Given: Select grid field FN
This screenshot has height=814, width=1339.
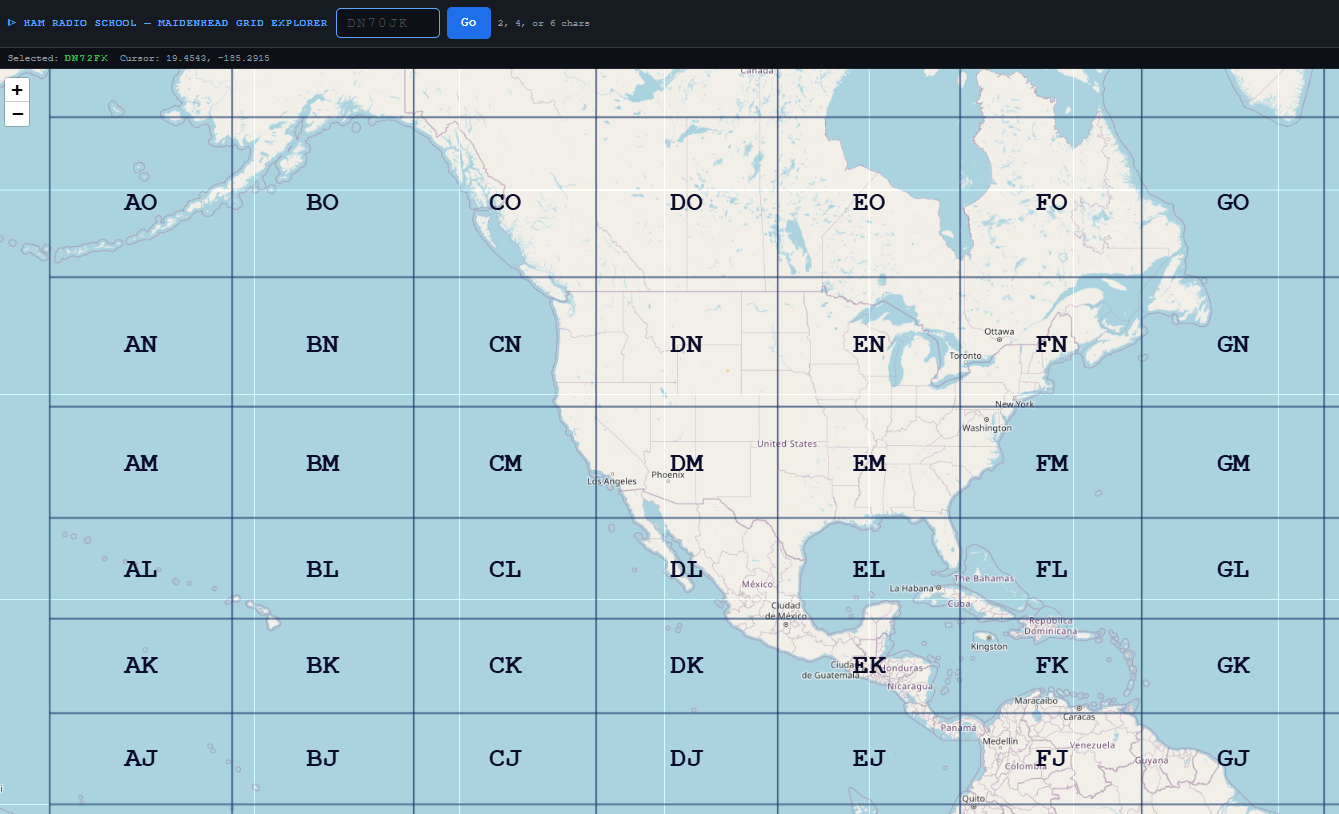Looking at the screenshot, I should click(1051, 342).
